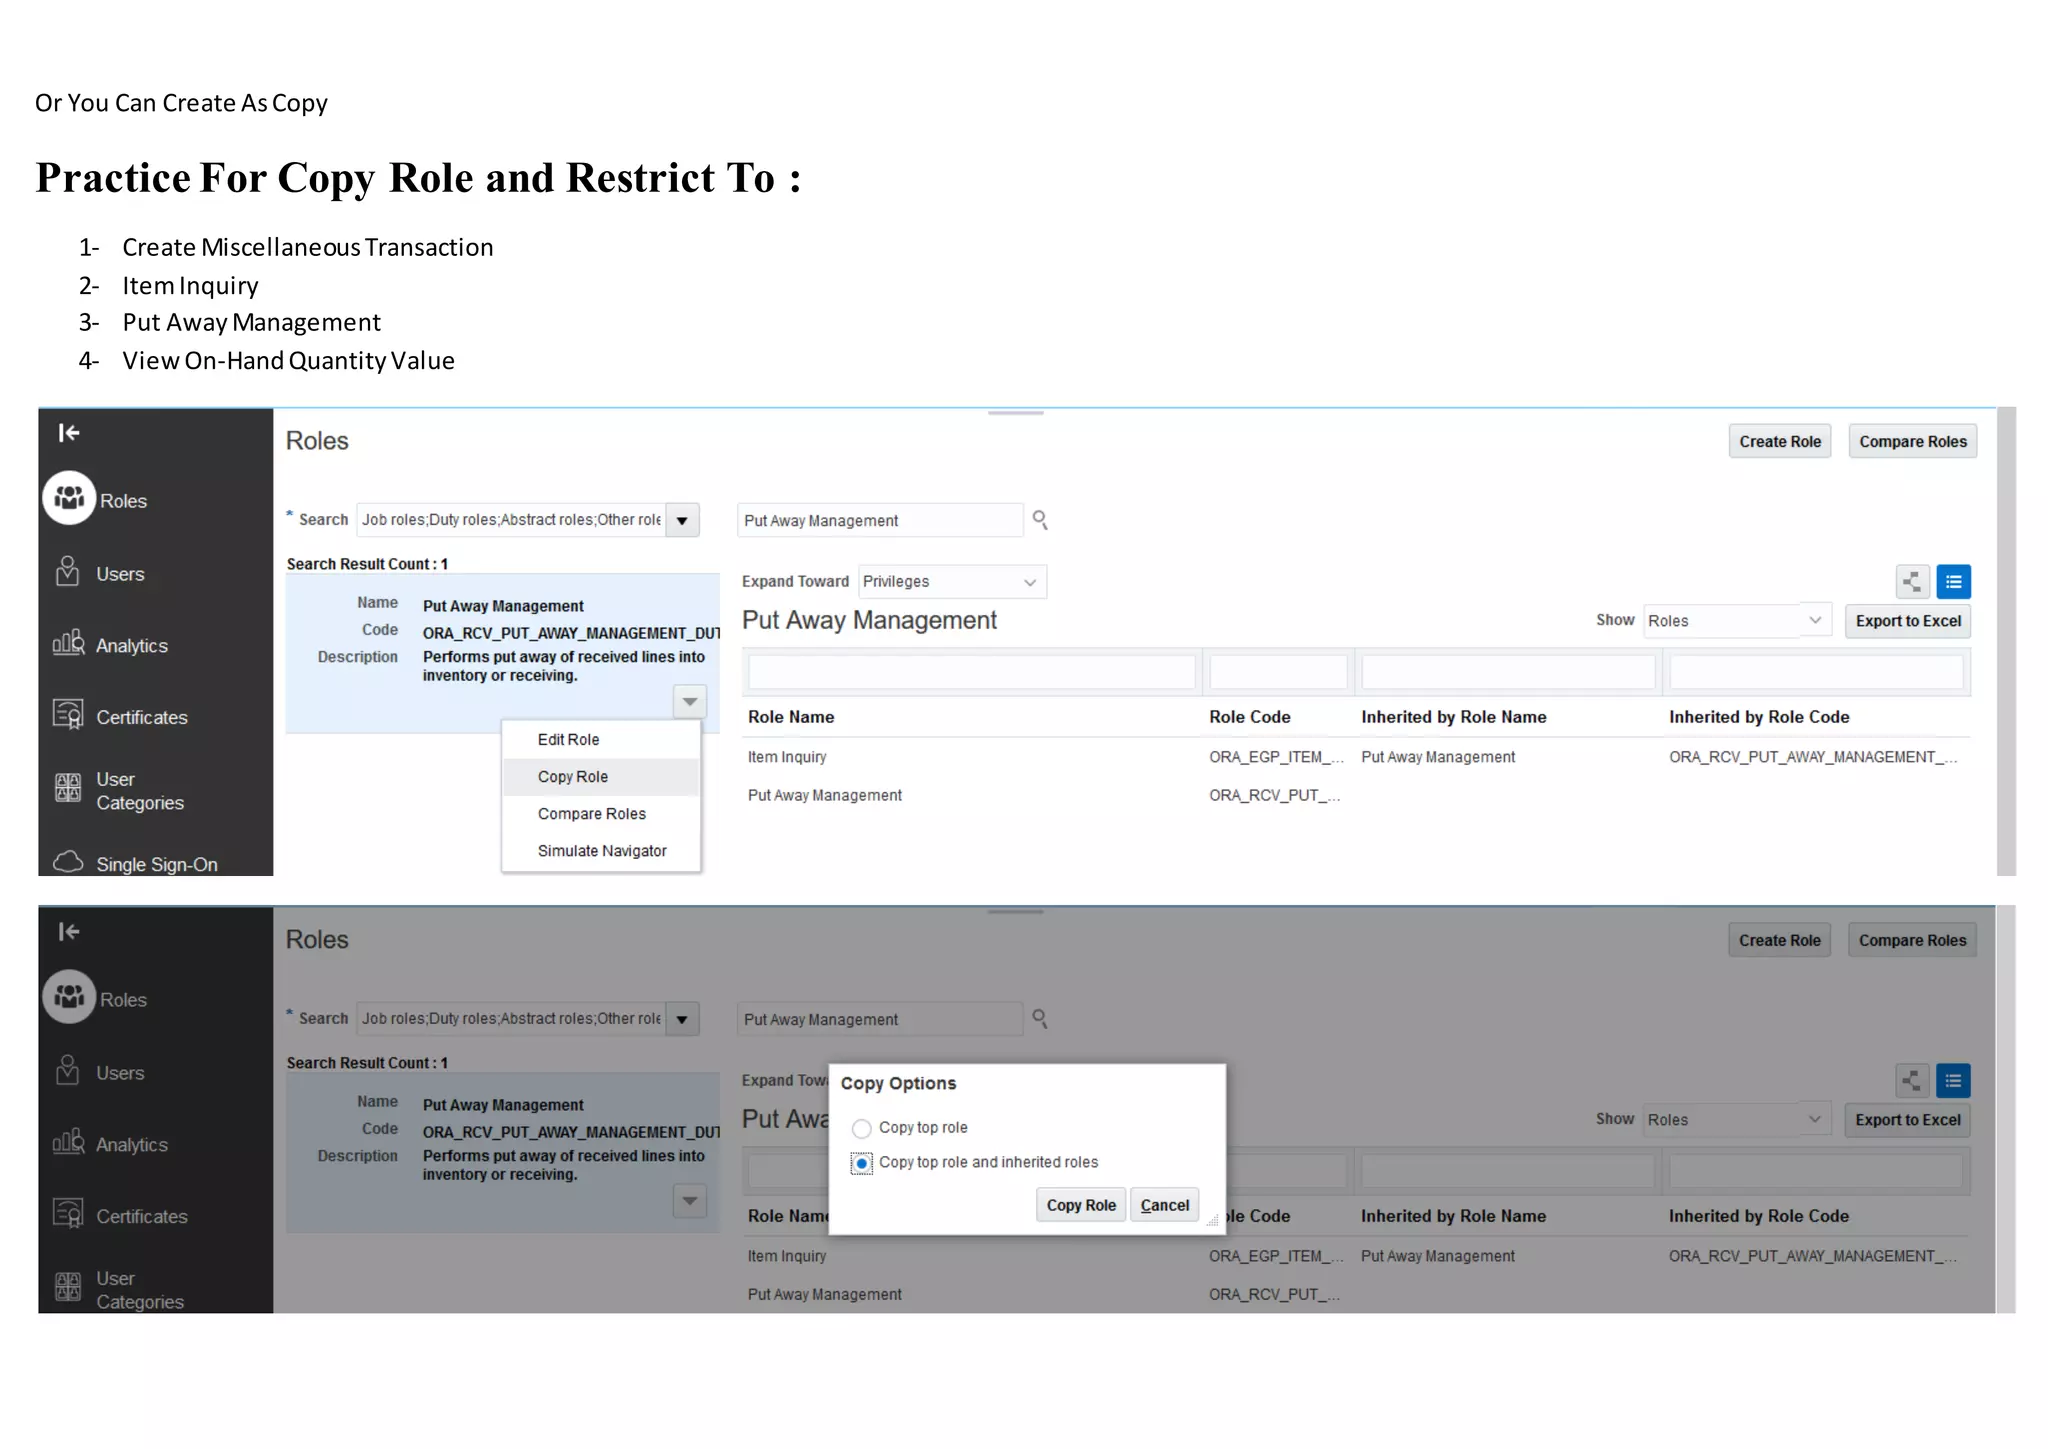Click ORA_EGP_ITEM_... role code in the upper table
This screenshot has height=1449, width=2048.
click(x=1276, y=757)
